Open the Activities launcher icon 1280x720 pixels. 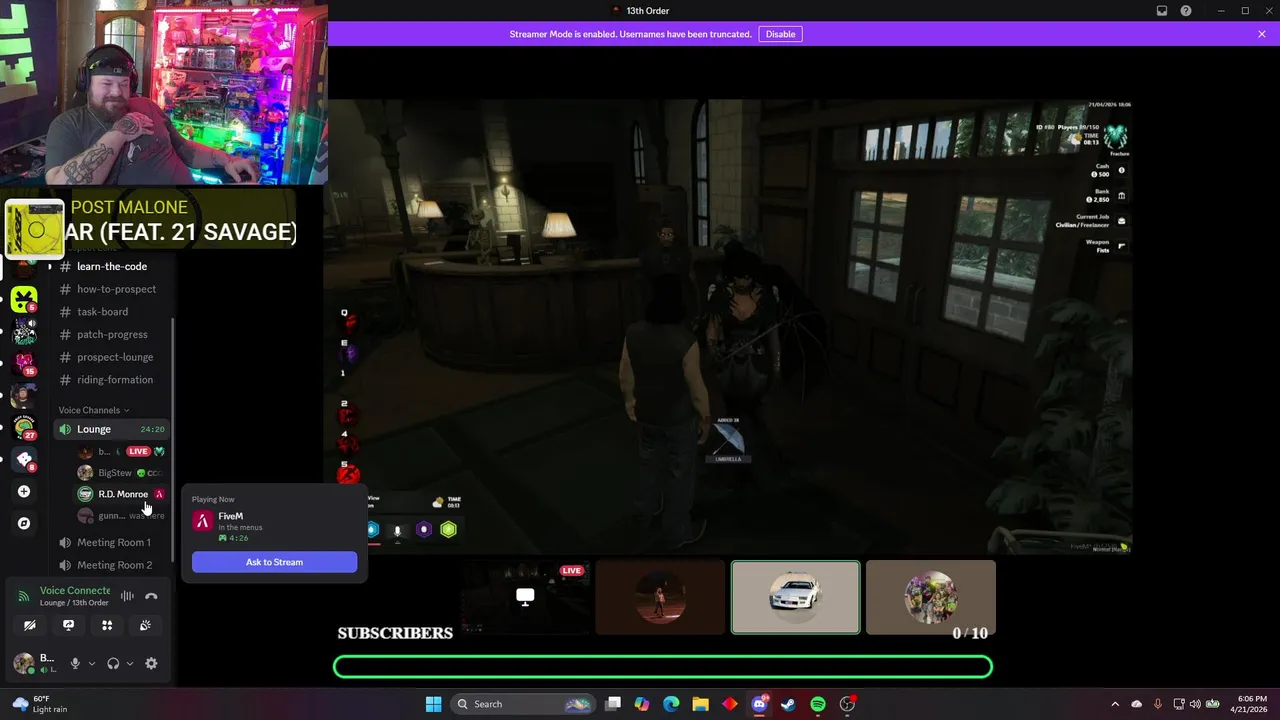(x=107, y=625)
